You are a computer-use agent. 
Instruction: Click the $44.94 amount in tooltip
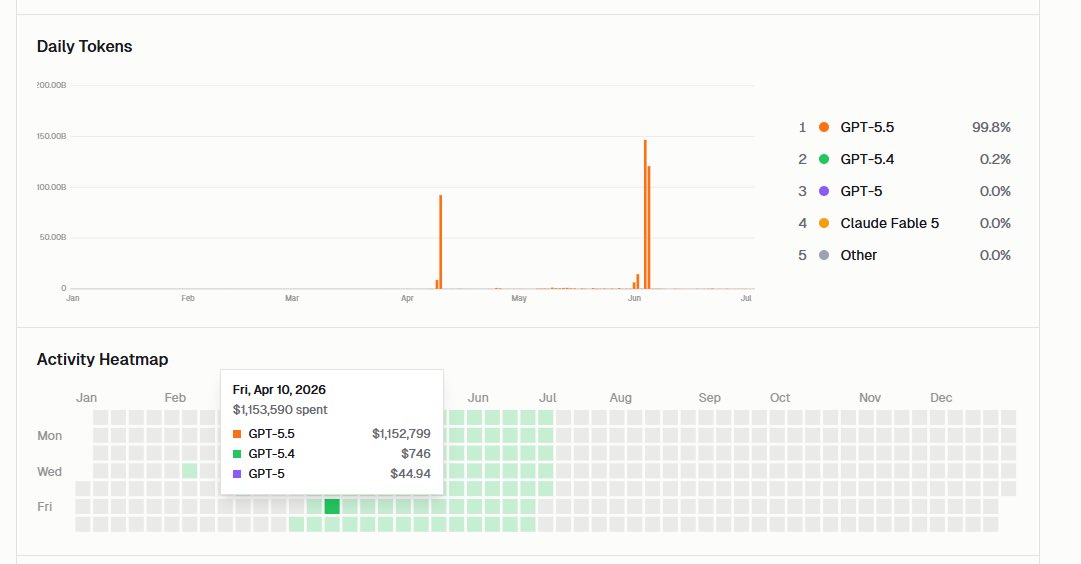click(410, 474)
